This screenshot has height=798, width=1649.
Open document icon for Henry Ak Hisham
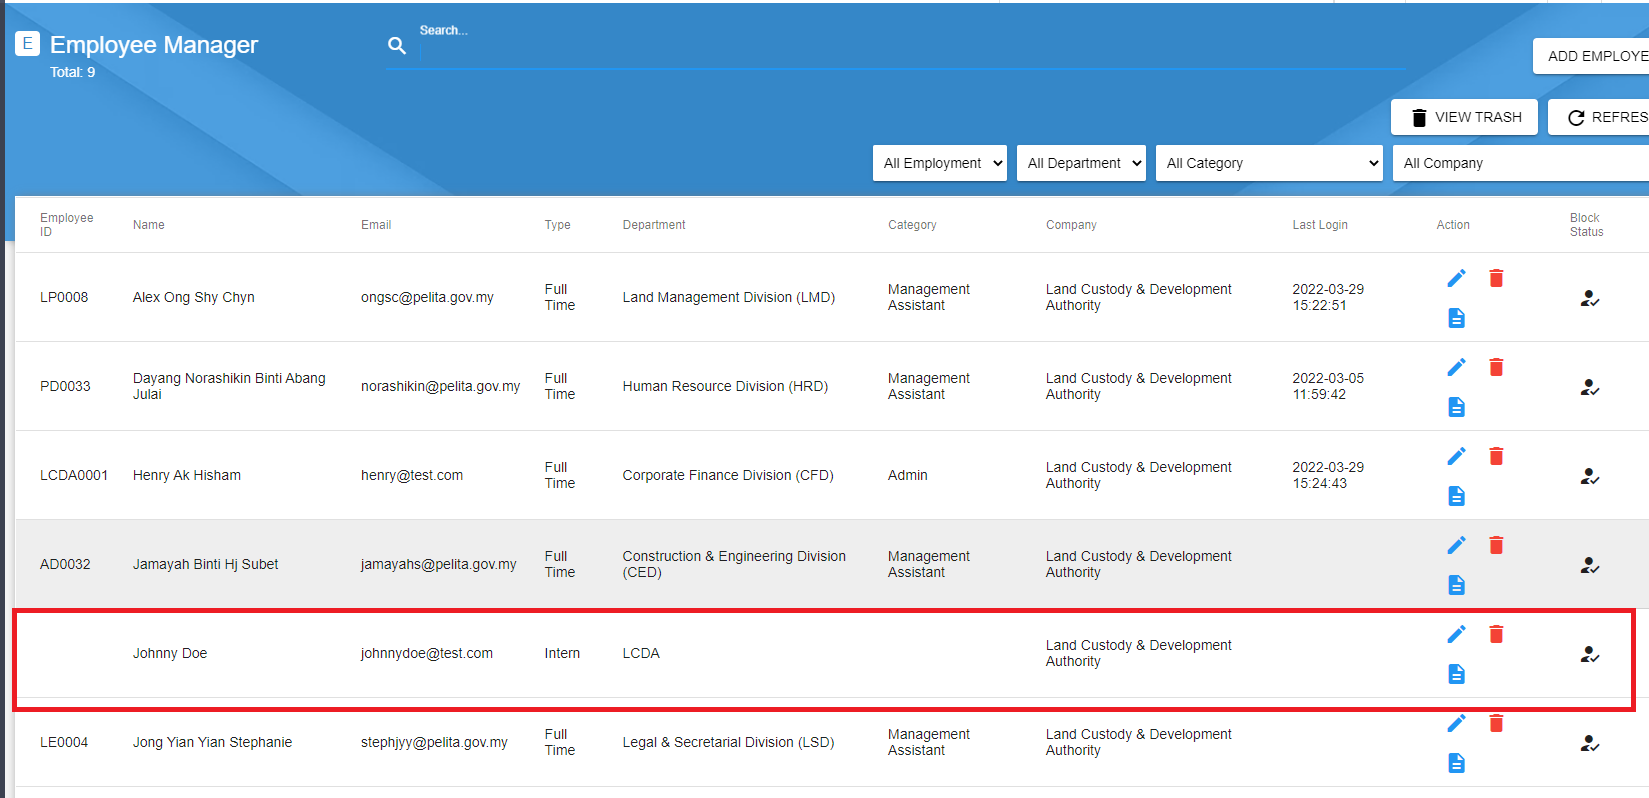click(1456, 496)
